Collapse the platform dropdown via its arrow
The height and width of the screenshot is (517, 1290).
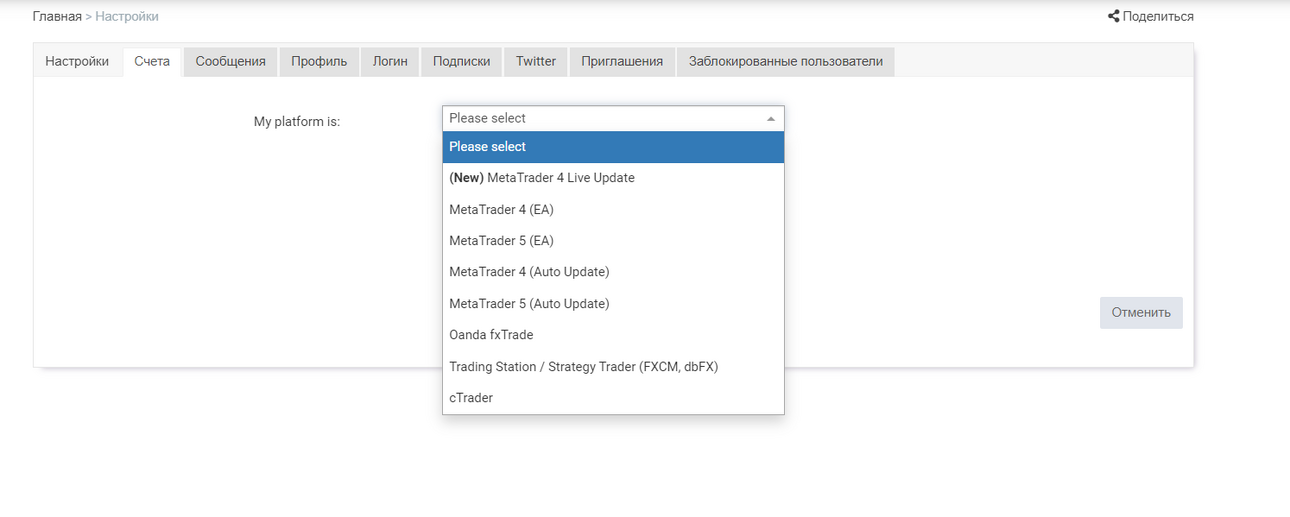point(770,118)
